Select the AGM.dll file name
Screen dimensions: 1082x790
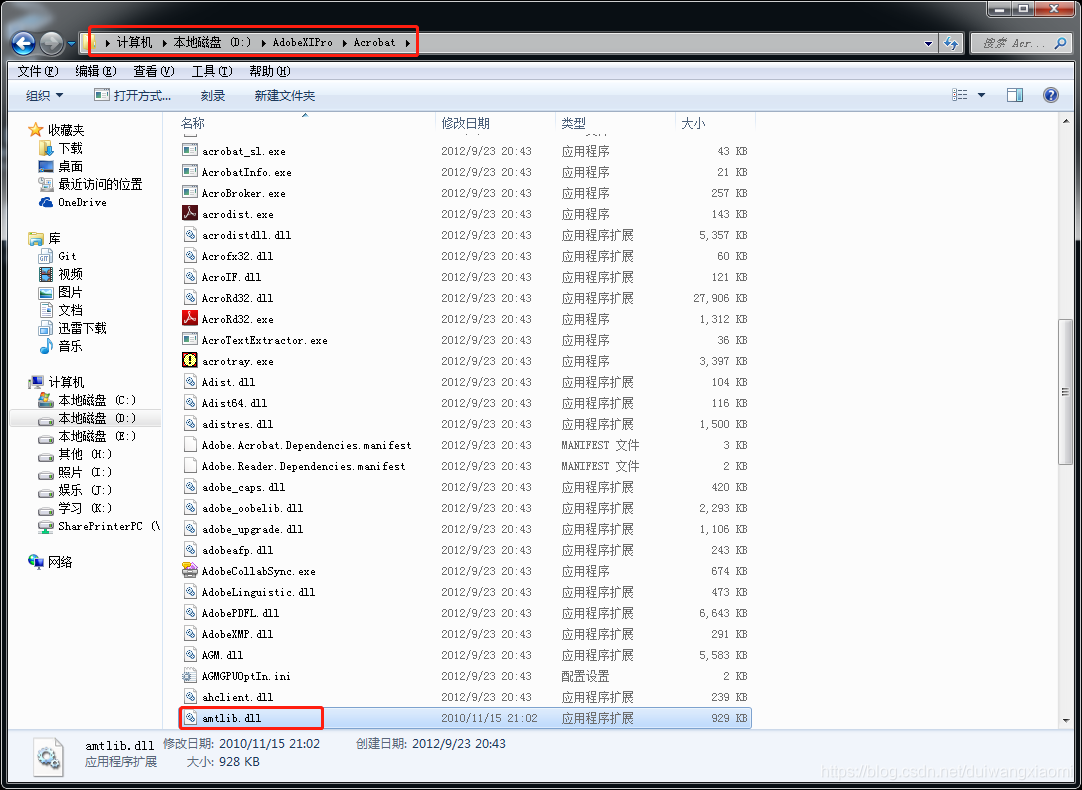point(222,655)
